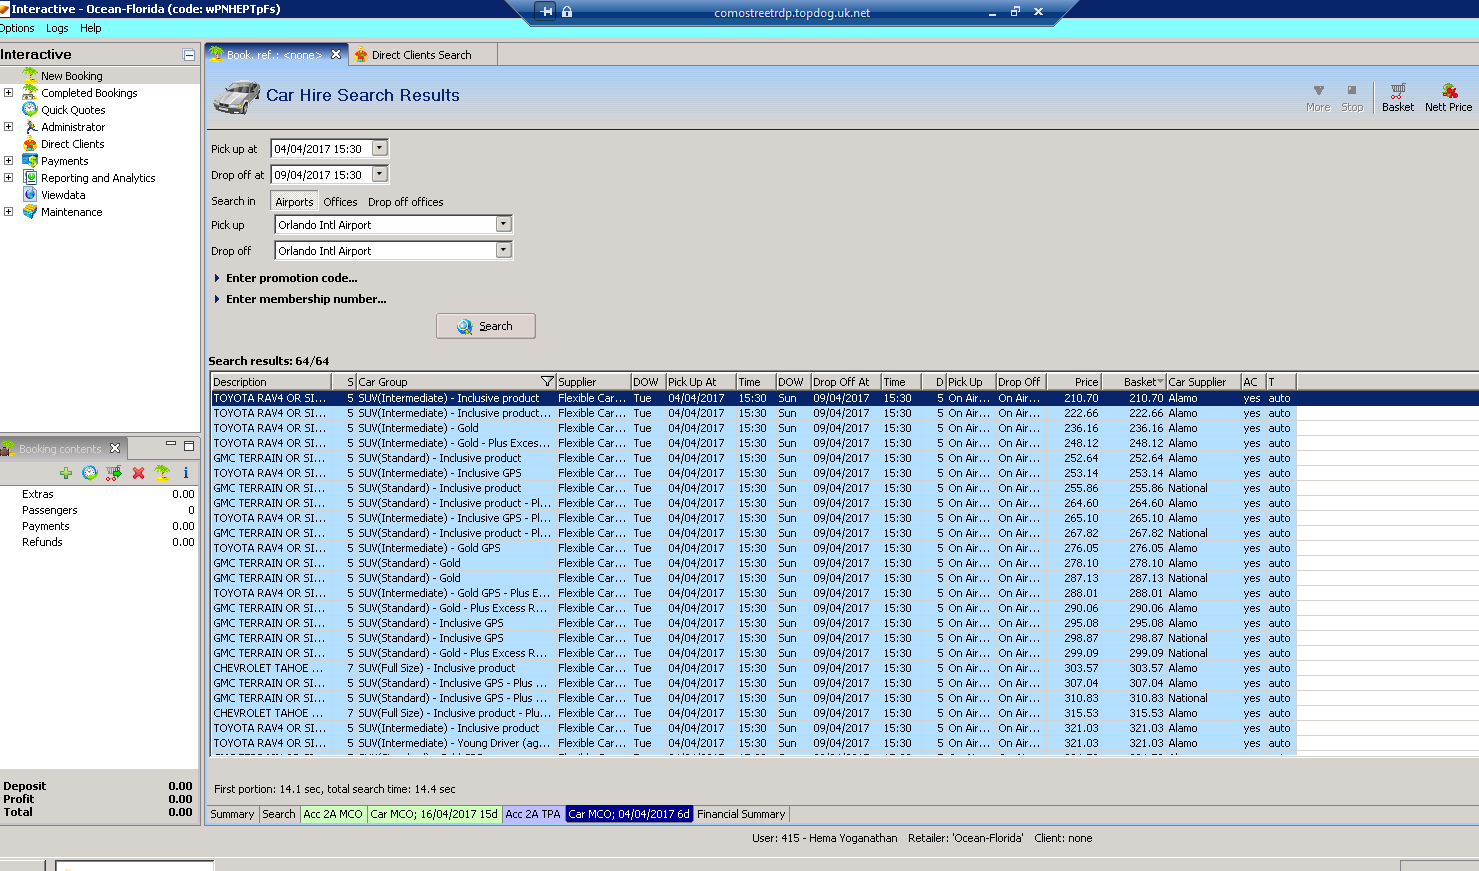This screenshot has width=1479, height=871.
Task: Open the Direct Clients Search tab
Action: [x=421, y=55]
